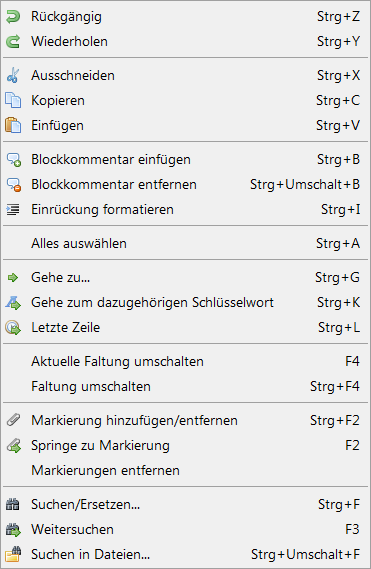This screenshot has width=371, height=569.
Task: Click the scissors icon for Ausschneiden
Action: 13,75
